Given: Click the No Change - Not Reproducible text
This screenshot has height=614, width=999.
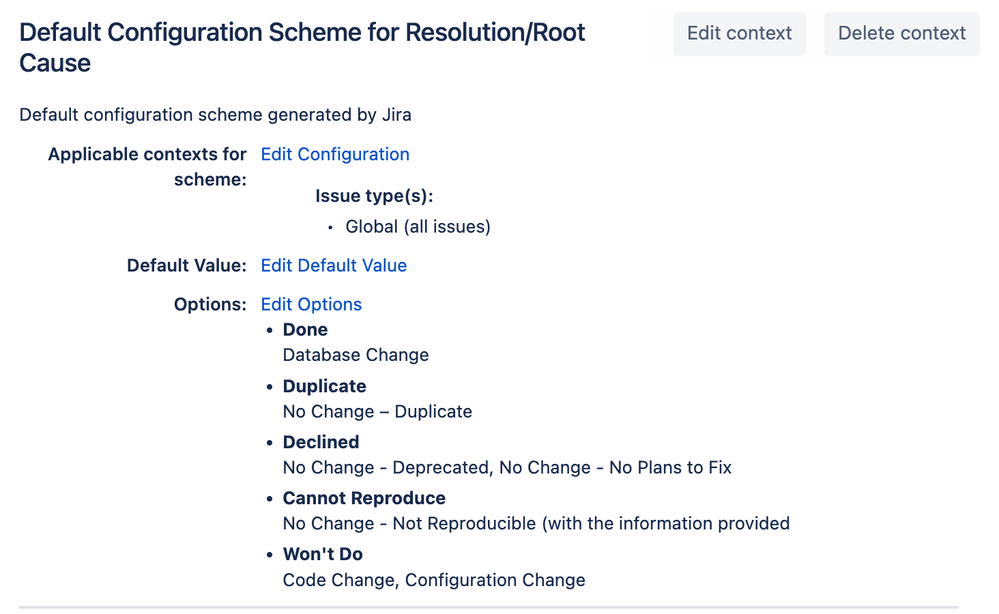Looking at the screenshot, I should pyautogui.click(x=536, y=523).
